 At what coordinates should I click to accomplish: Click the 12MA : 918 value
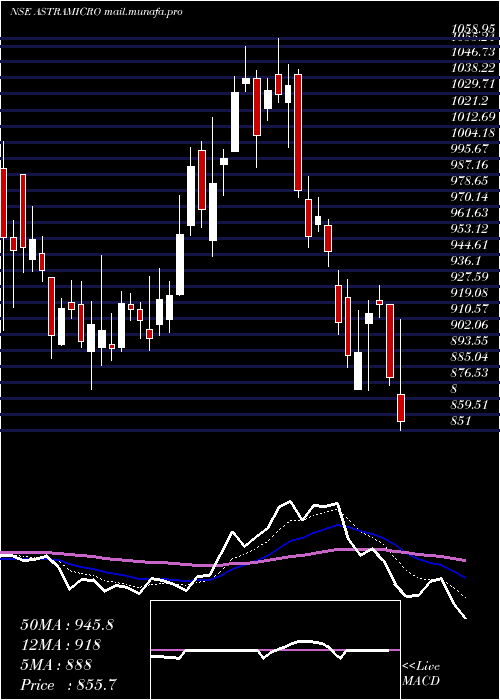pyautogui.click(x=60, y=645)
